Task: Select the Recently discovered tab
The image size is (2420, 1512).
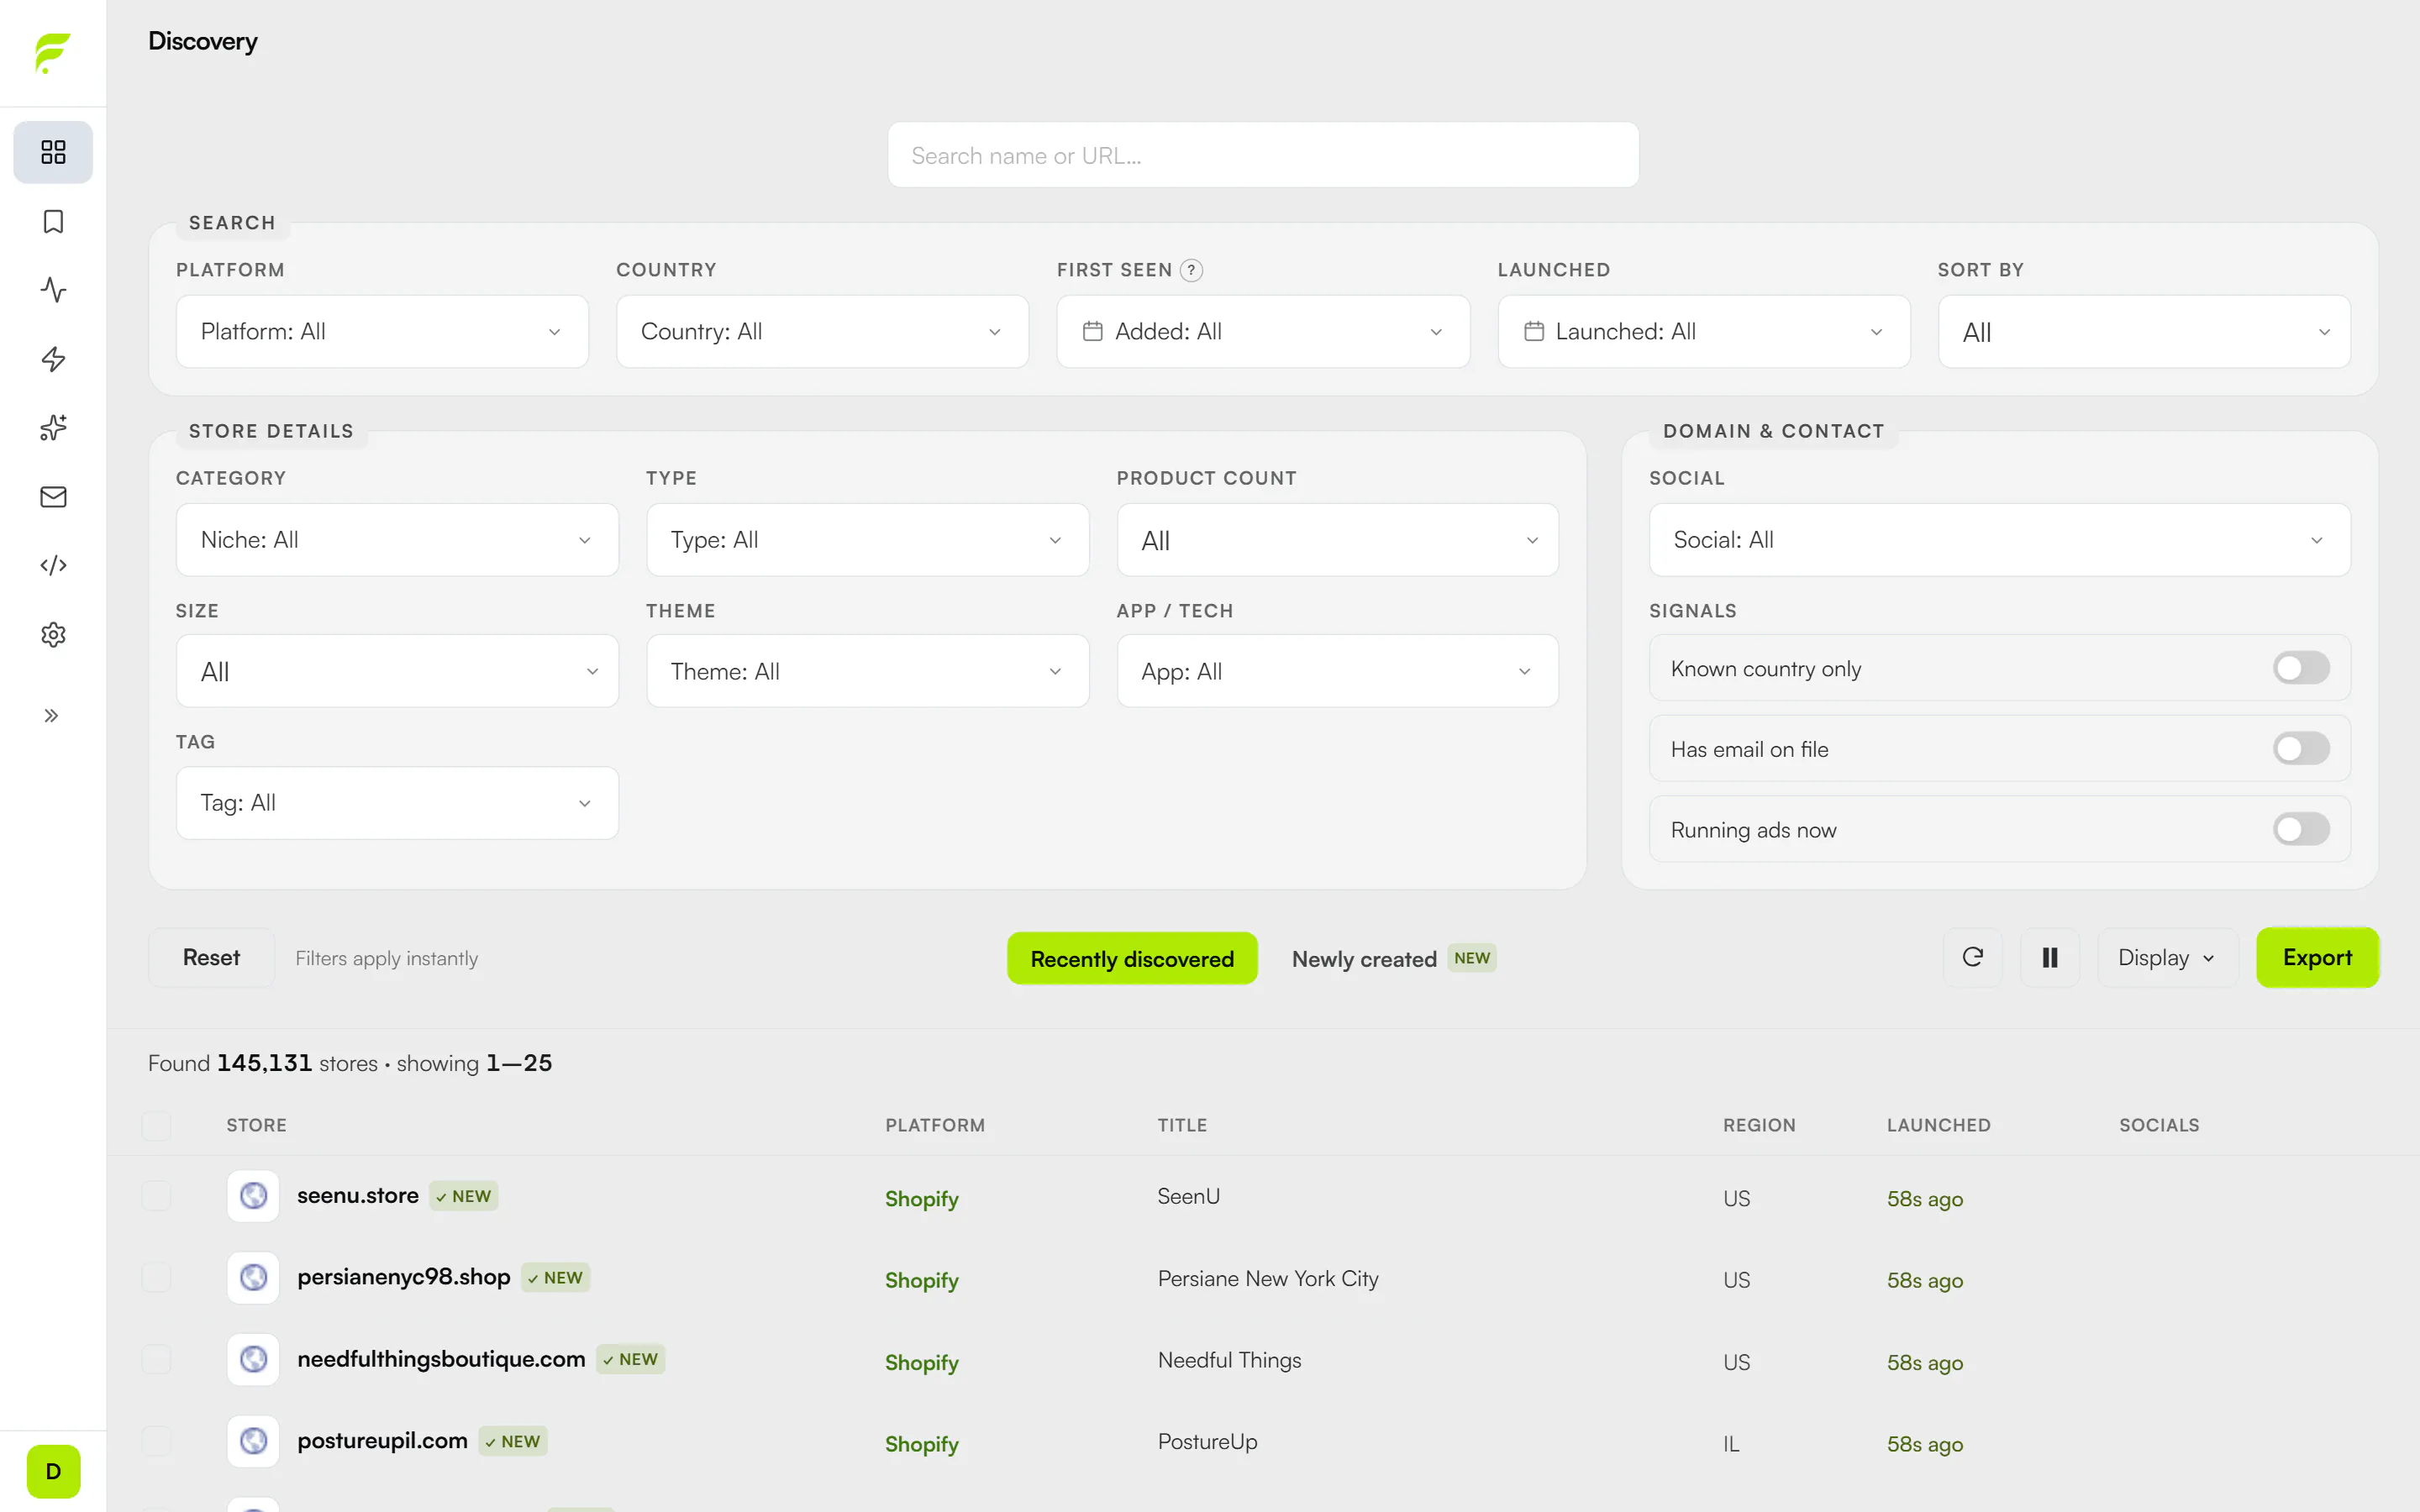Action: click(1132, 958)
